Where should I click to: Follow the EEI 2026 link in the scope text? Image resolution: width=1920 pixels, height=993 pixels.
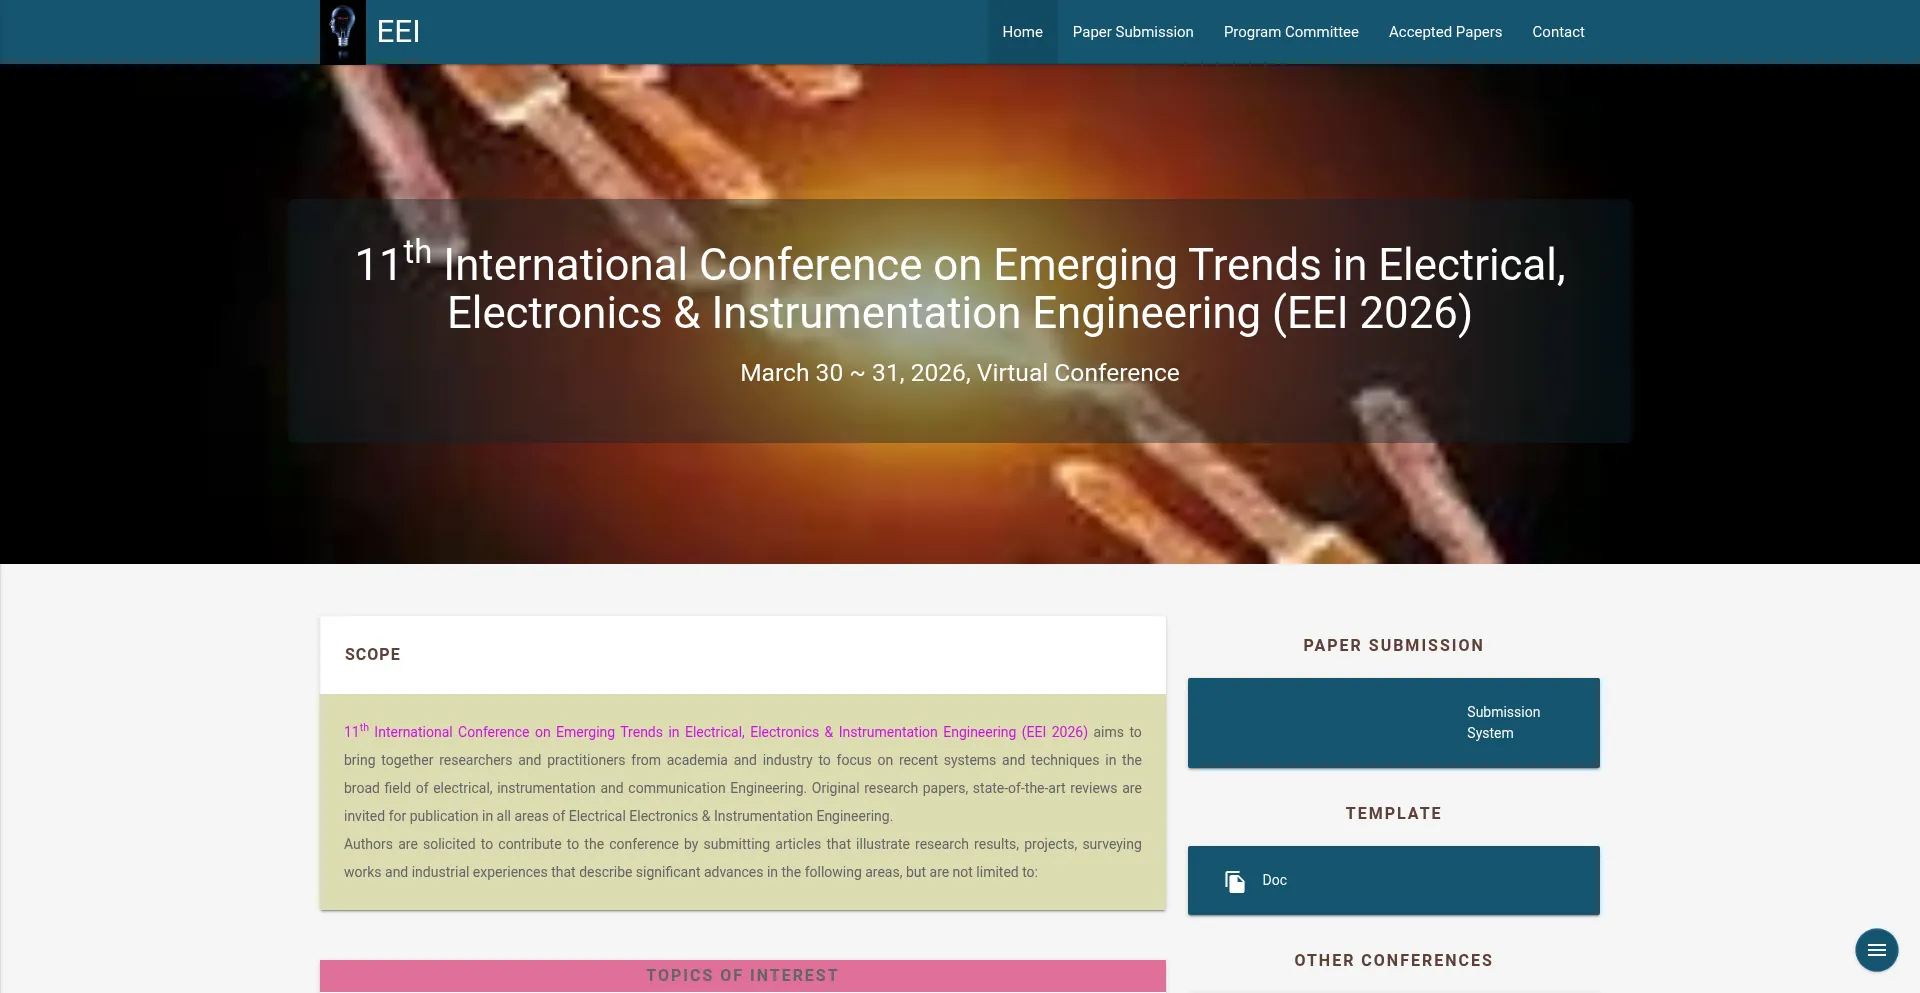(x=714, y=731)
